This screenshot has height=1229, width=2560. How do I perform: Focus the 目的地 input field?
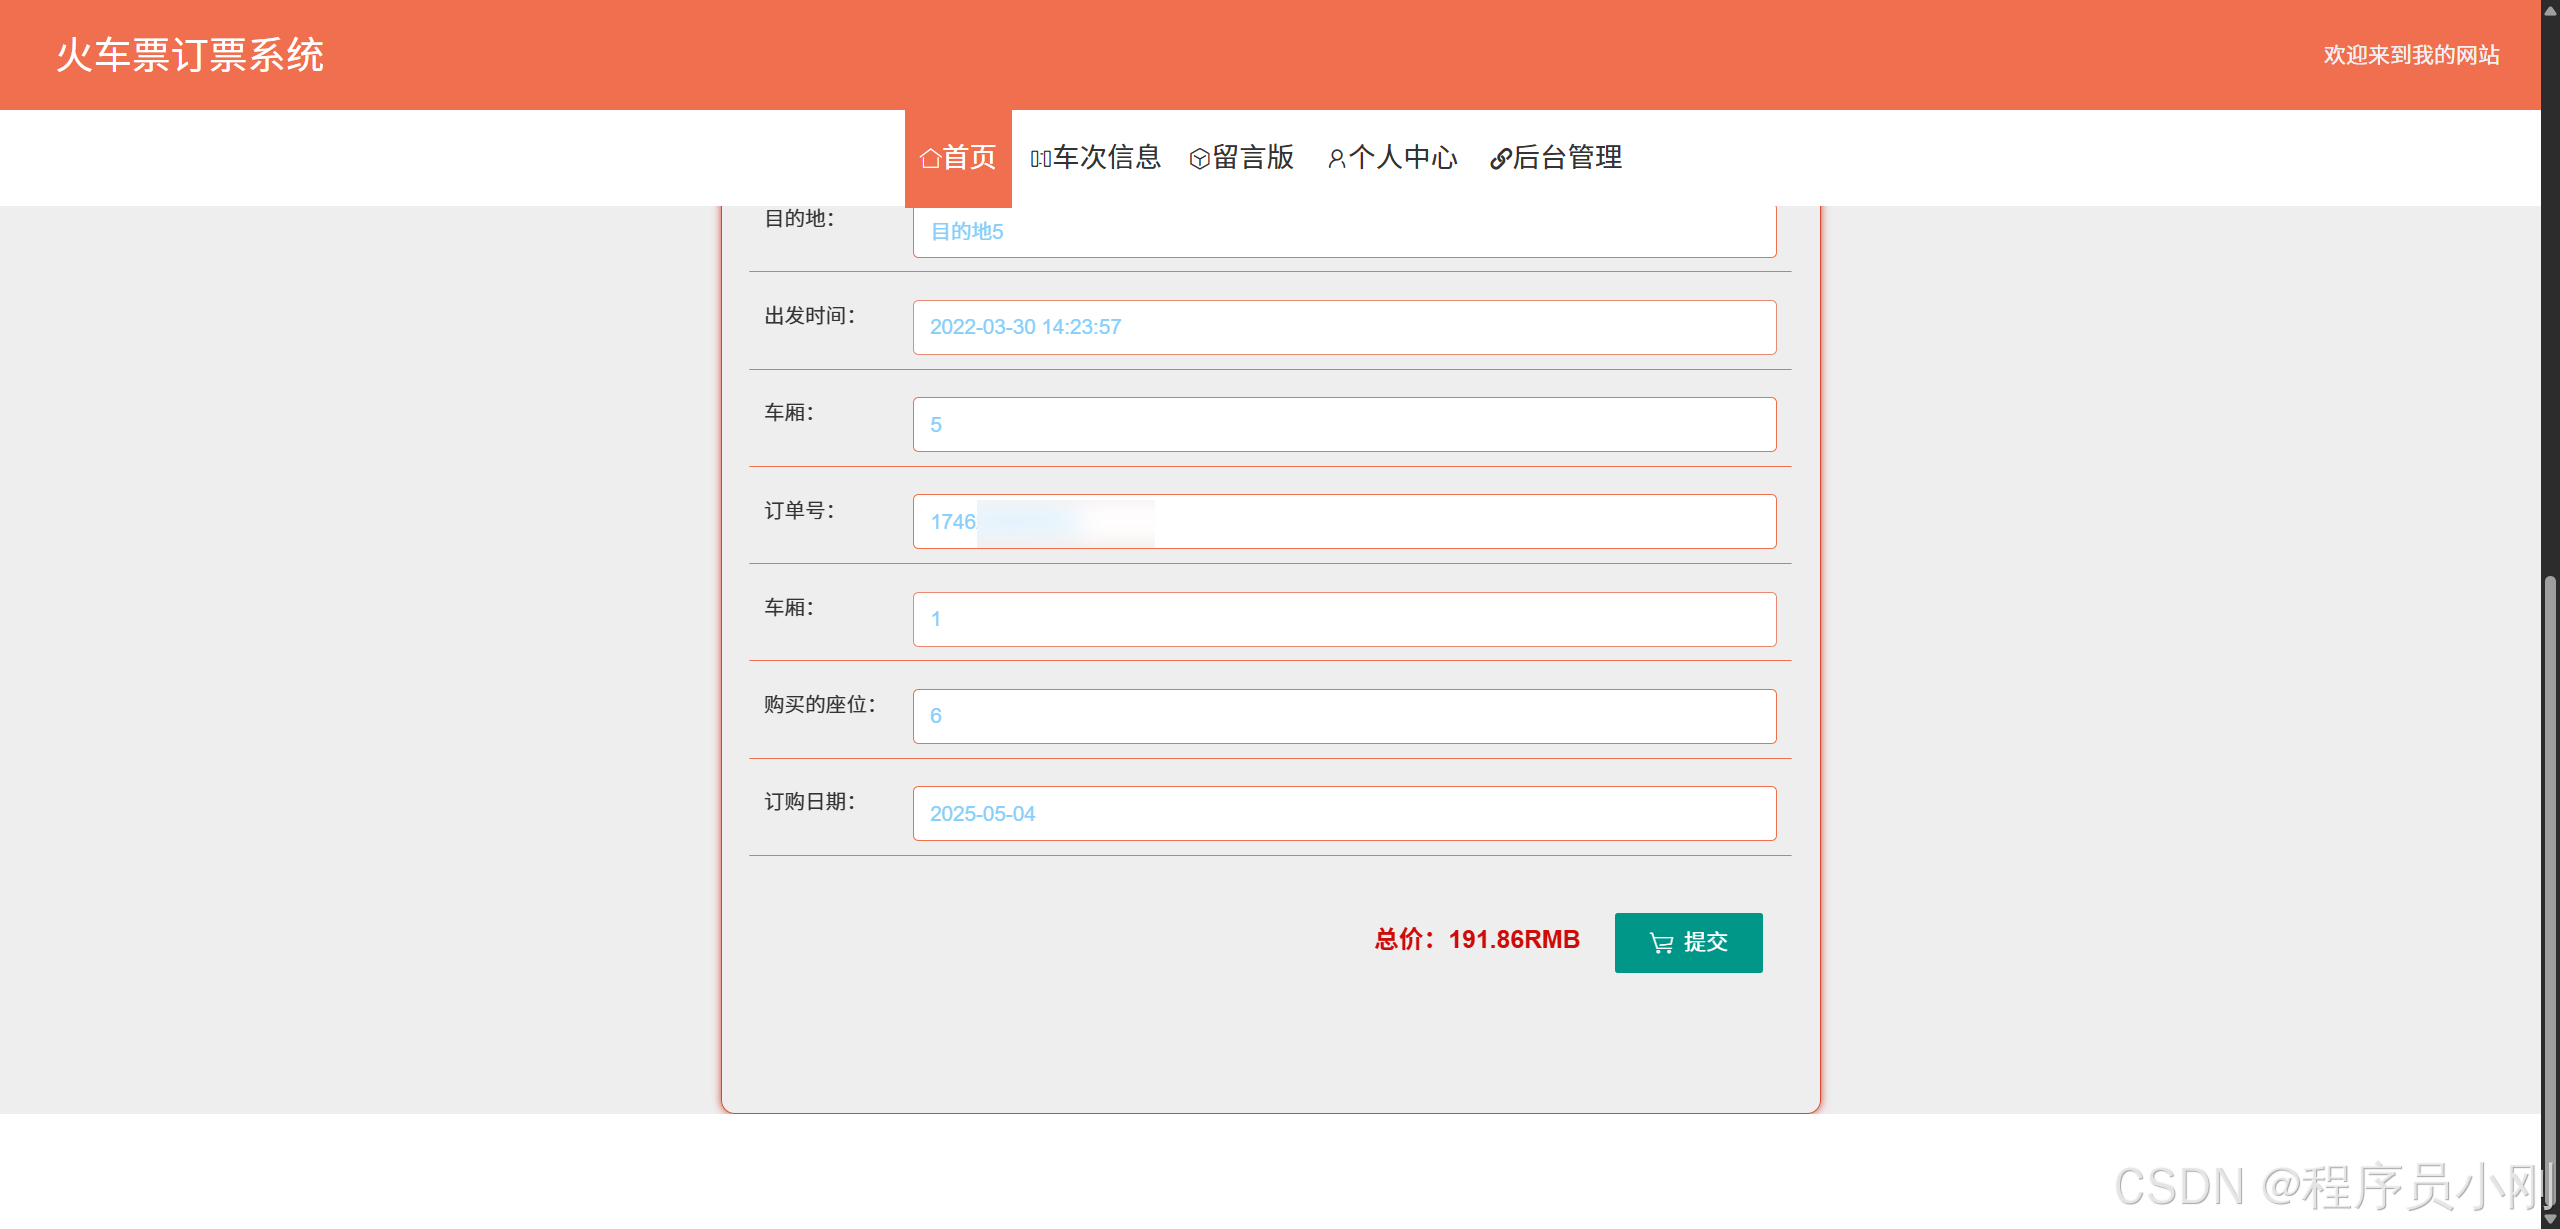(1344, 232)
